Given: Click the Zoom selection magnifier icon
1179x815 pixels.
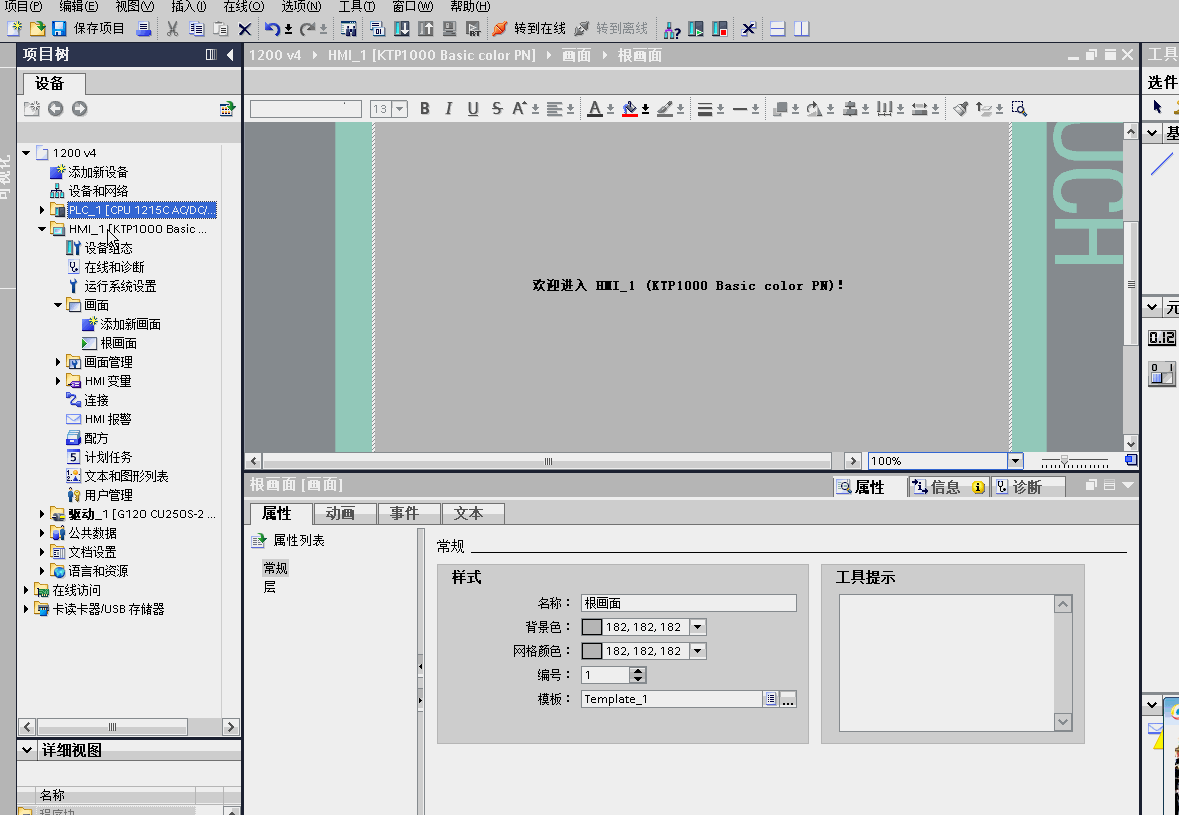Looking at the screenshot, I should 1019,108.
